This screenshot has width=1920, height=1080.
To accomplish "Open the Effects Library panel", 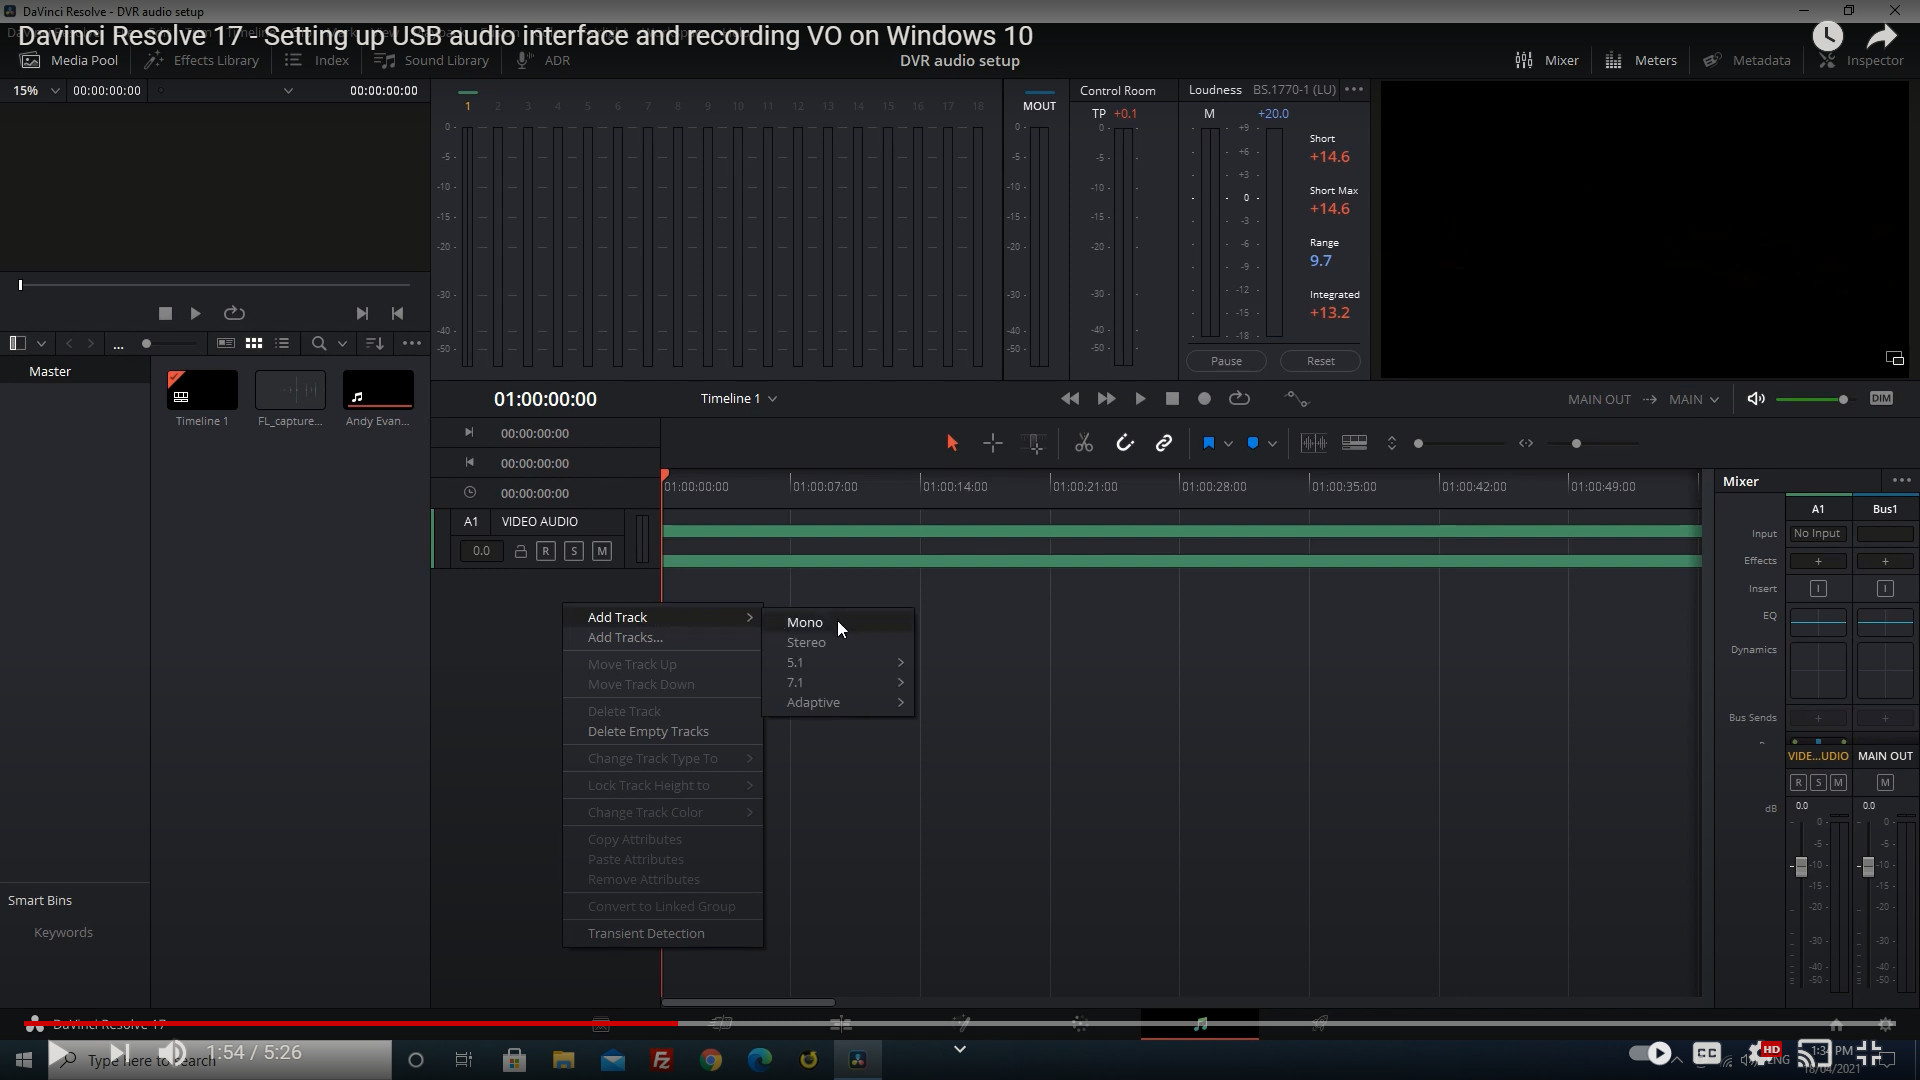I will [201, 60].
